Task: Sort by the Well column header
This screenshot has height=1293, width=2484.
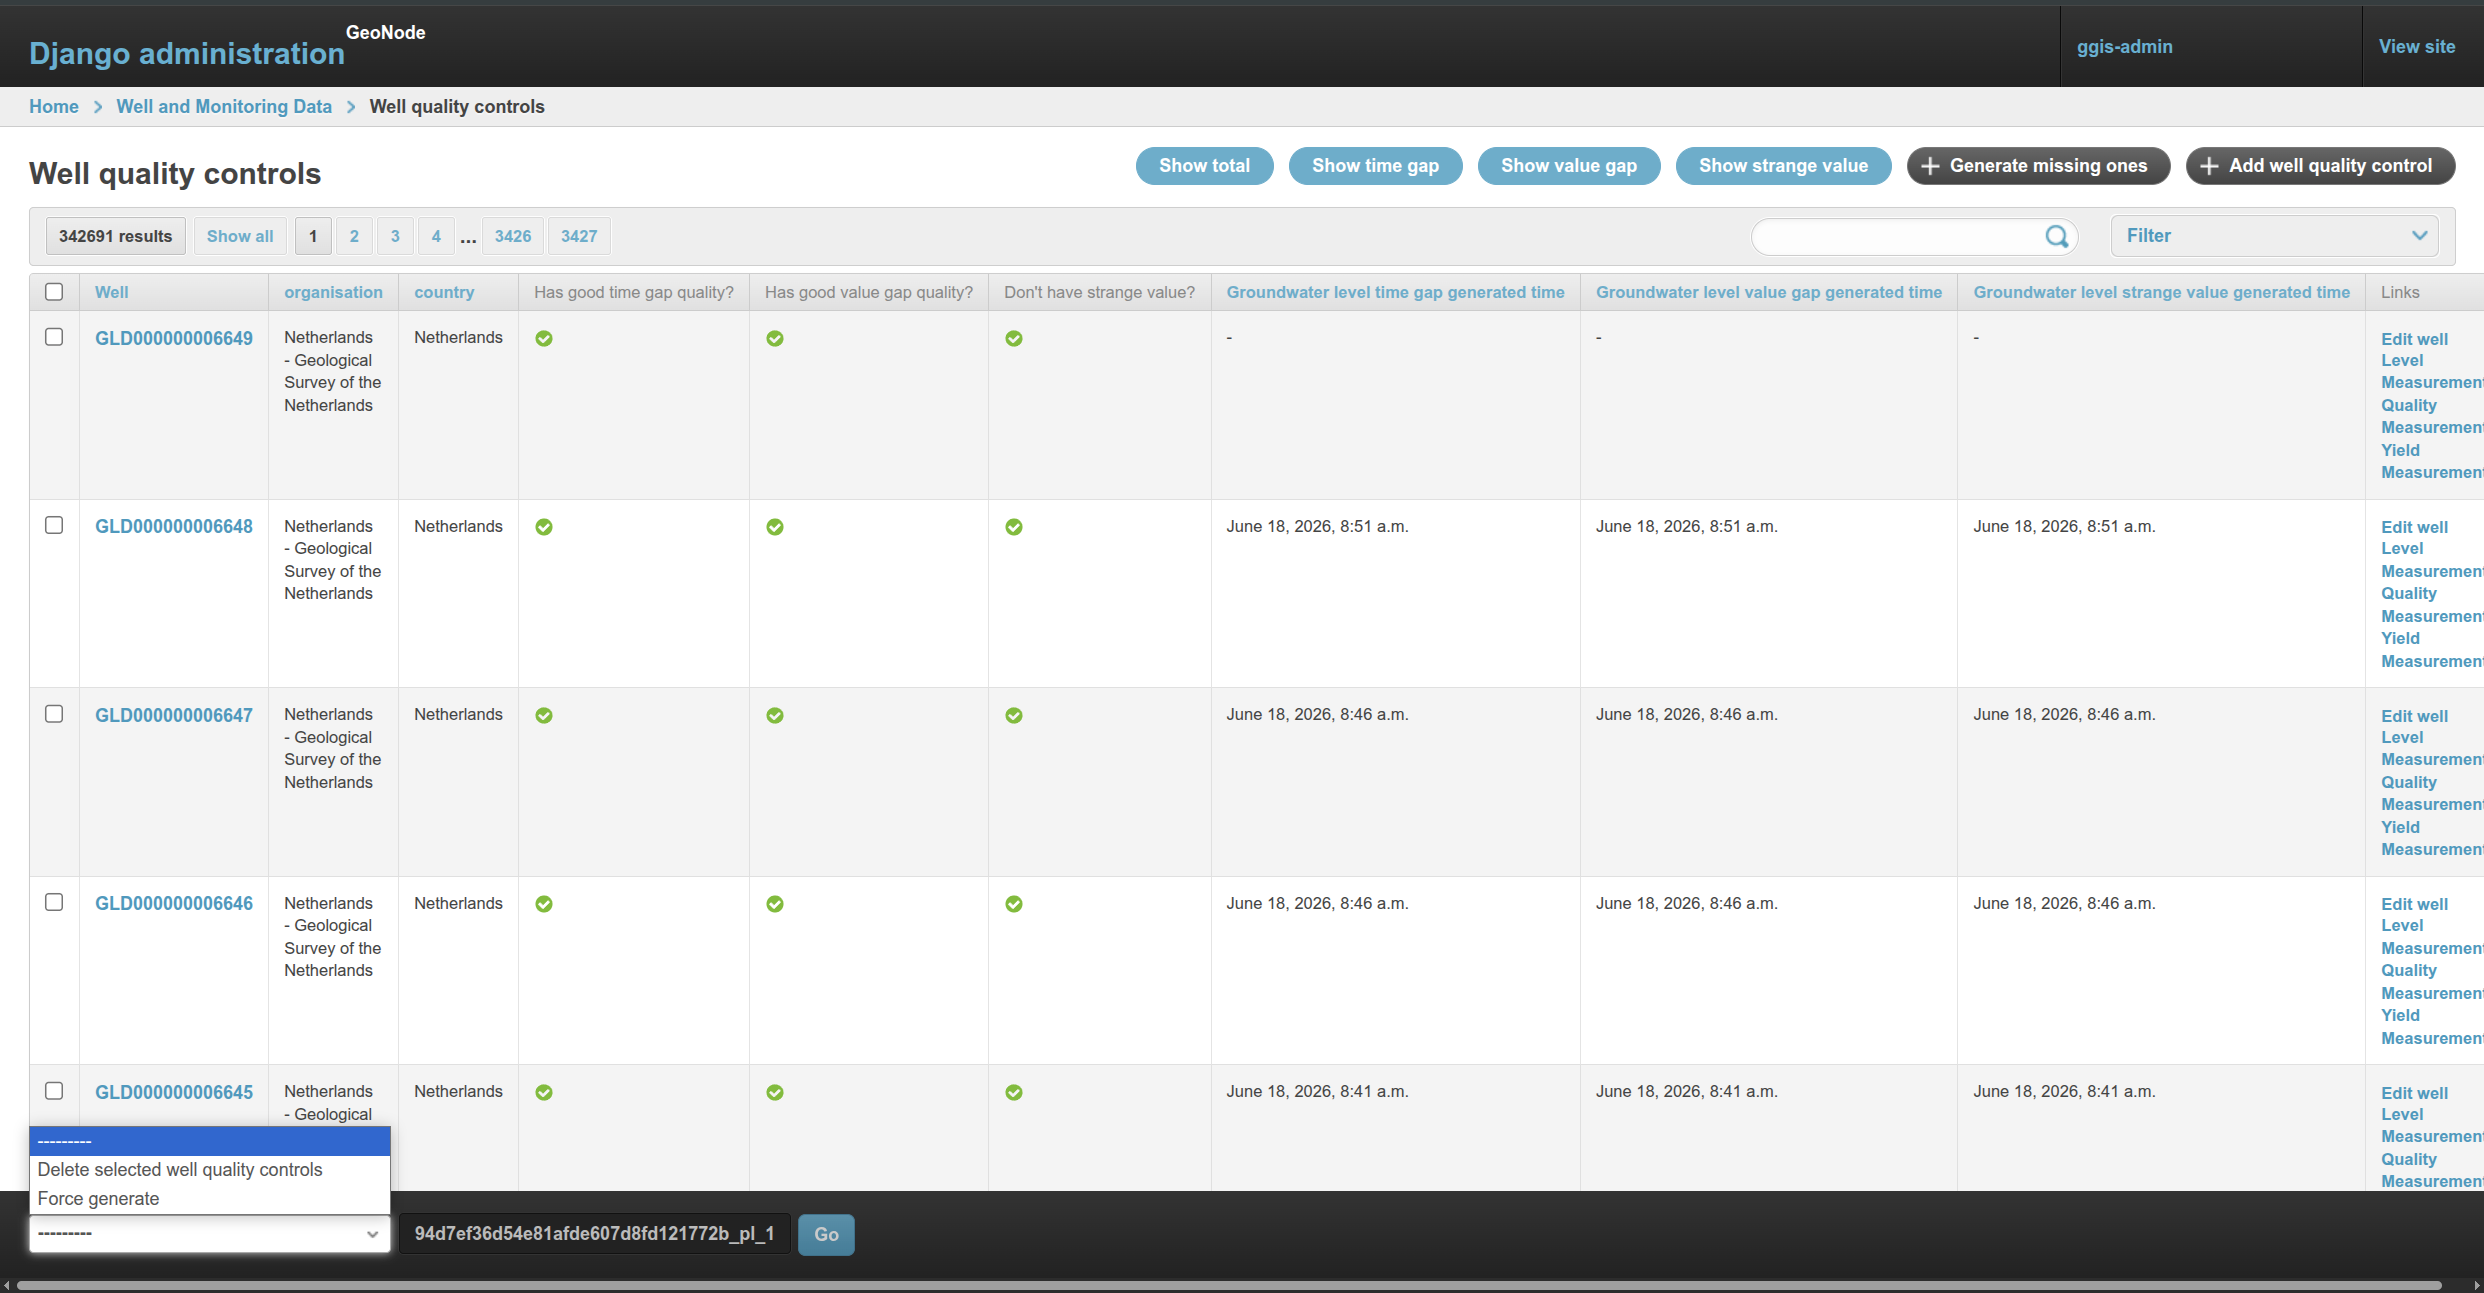Action: pyautogui.click(x=112, y=292)
